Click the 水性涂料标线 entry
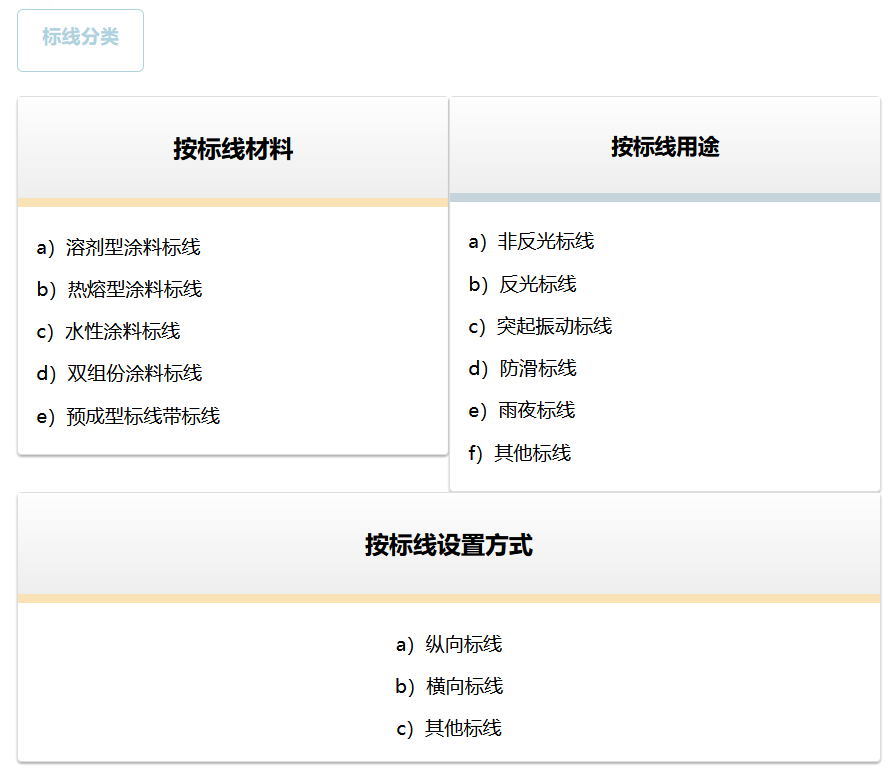Viewport: 888px width, 774px height. coord(123,331)
